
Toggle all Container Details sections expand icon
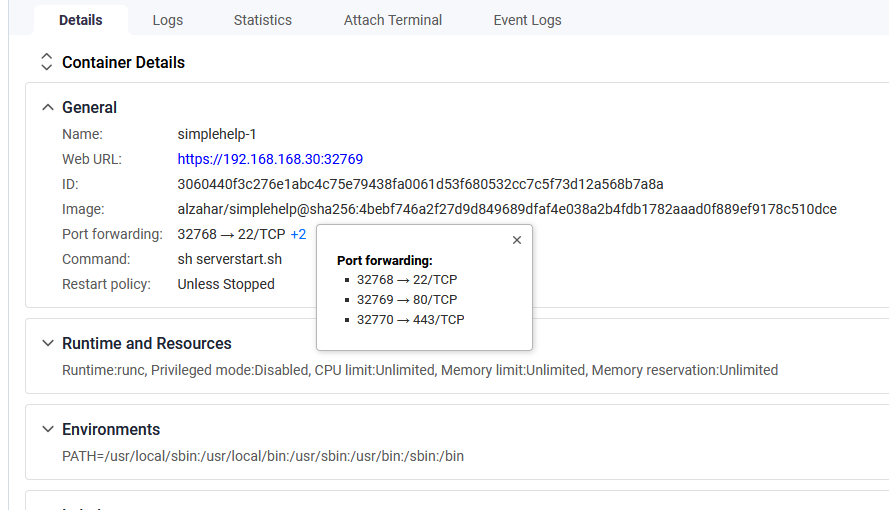(x=46, y=62)
